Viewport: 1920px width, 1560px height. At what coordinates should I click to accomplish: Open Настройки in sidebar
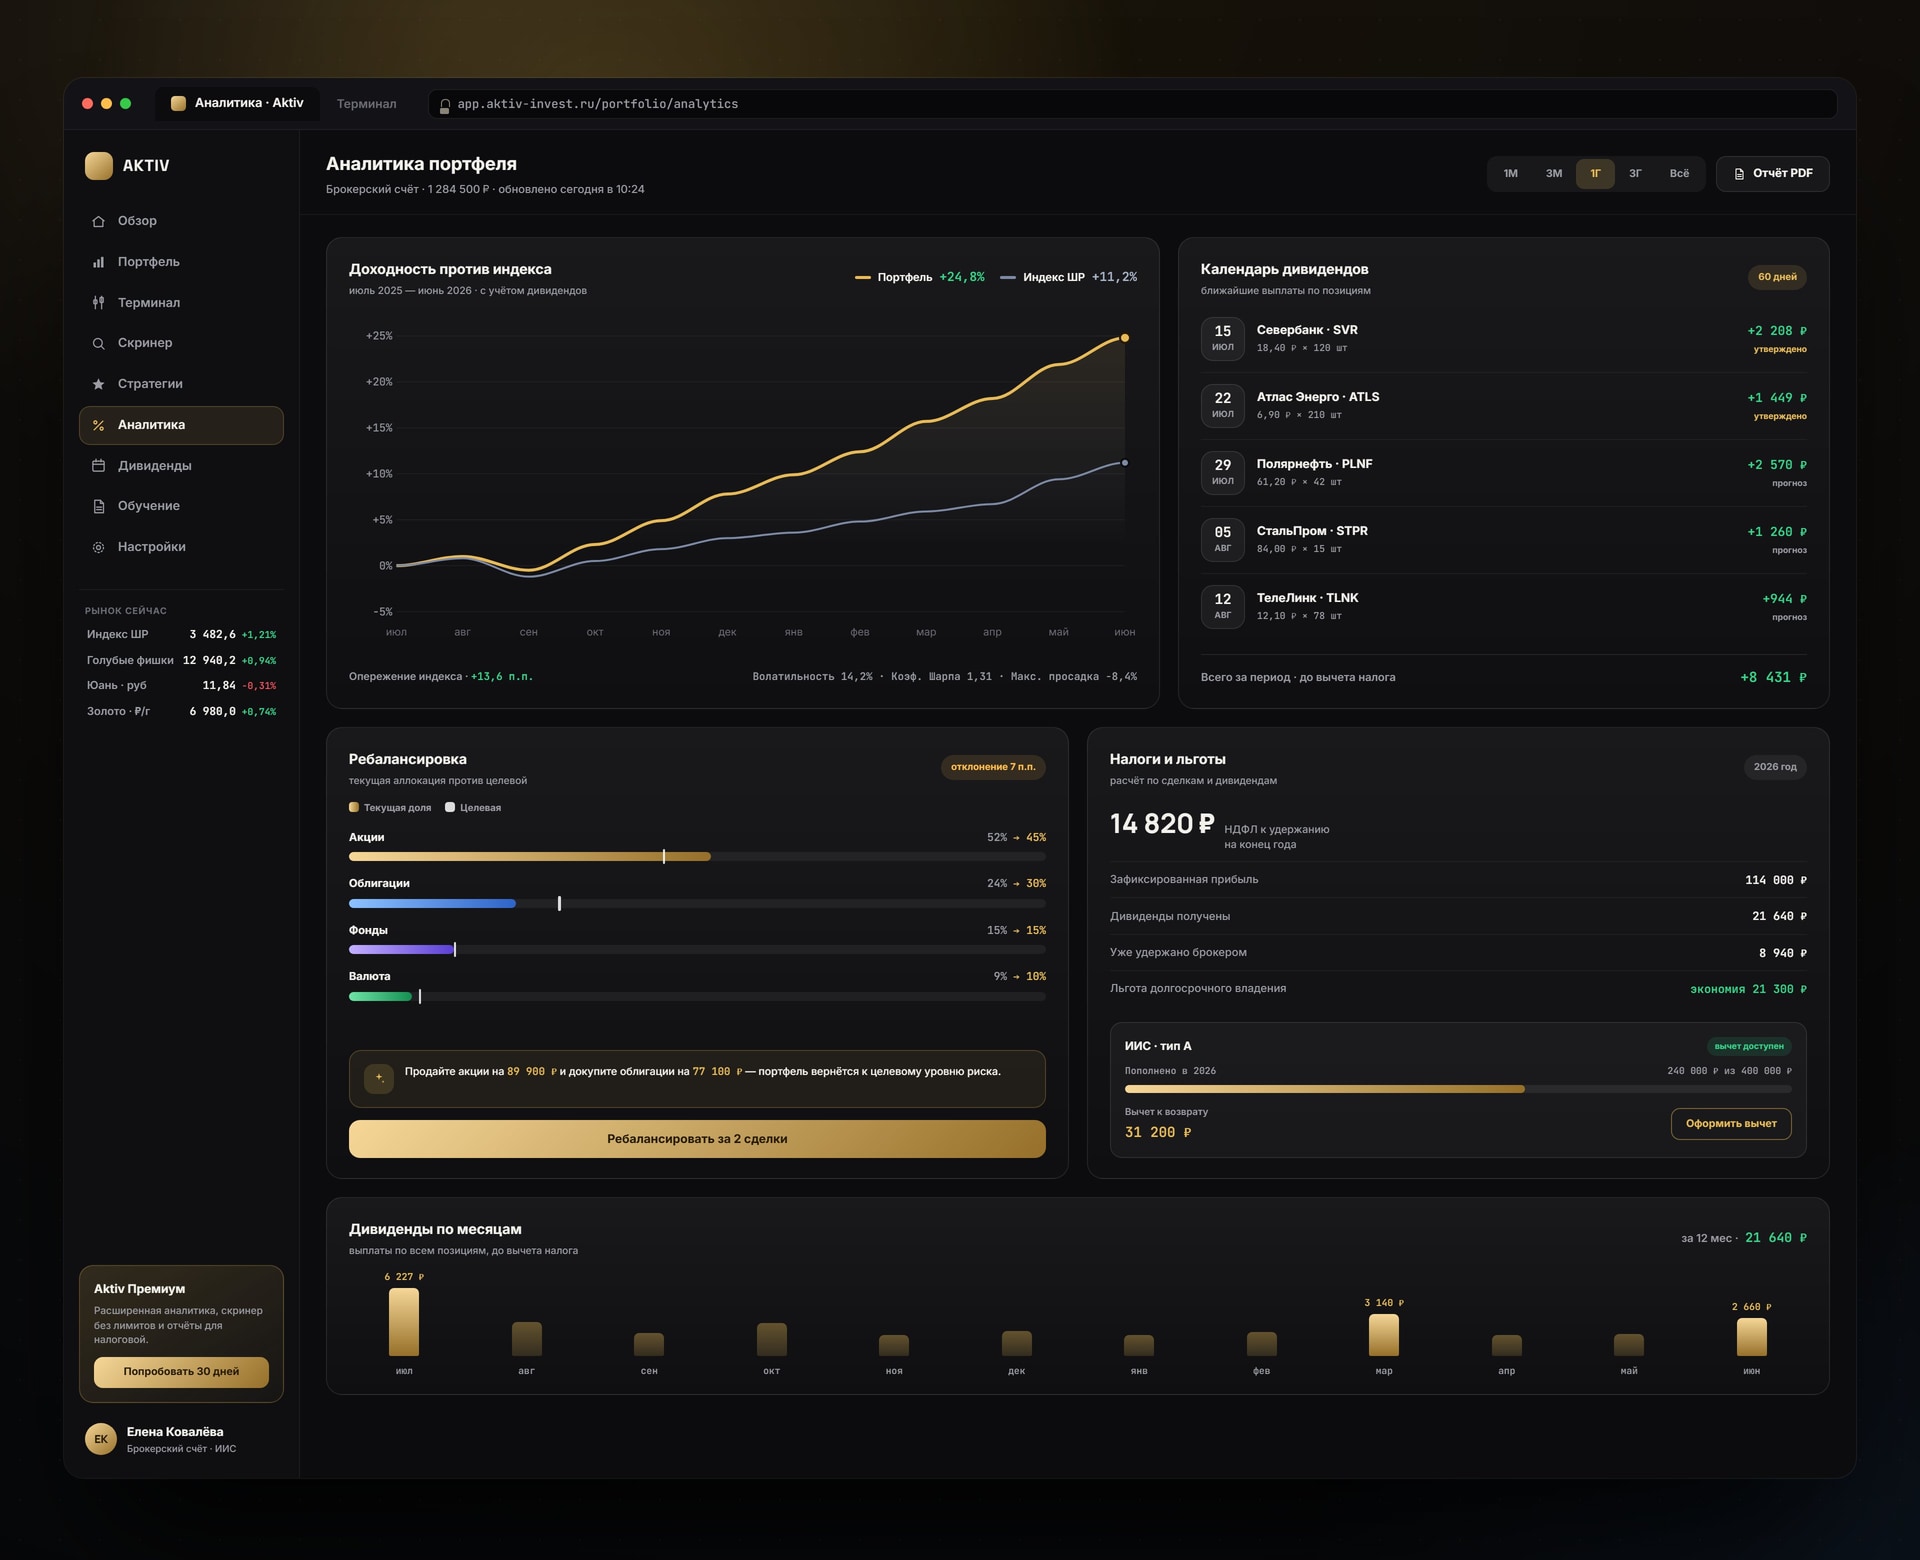point(181,547)
